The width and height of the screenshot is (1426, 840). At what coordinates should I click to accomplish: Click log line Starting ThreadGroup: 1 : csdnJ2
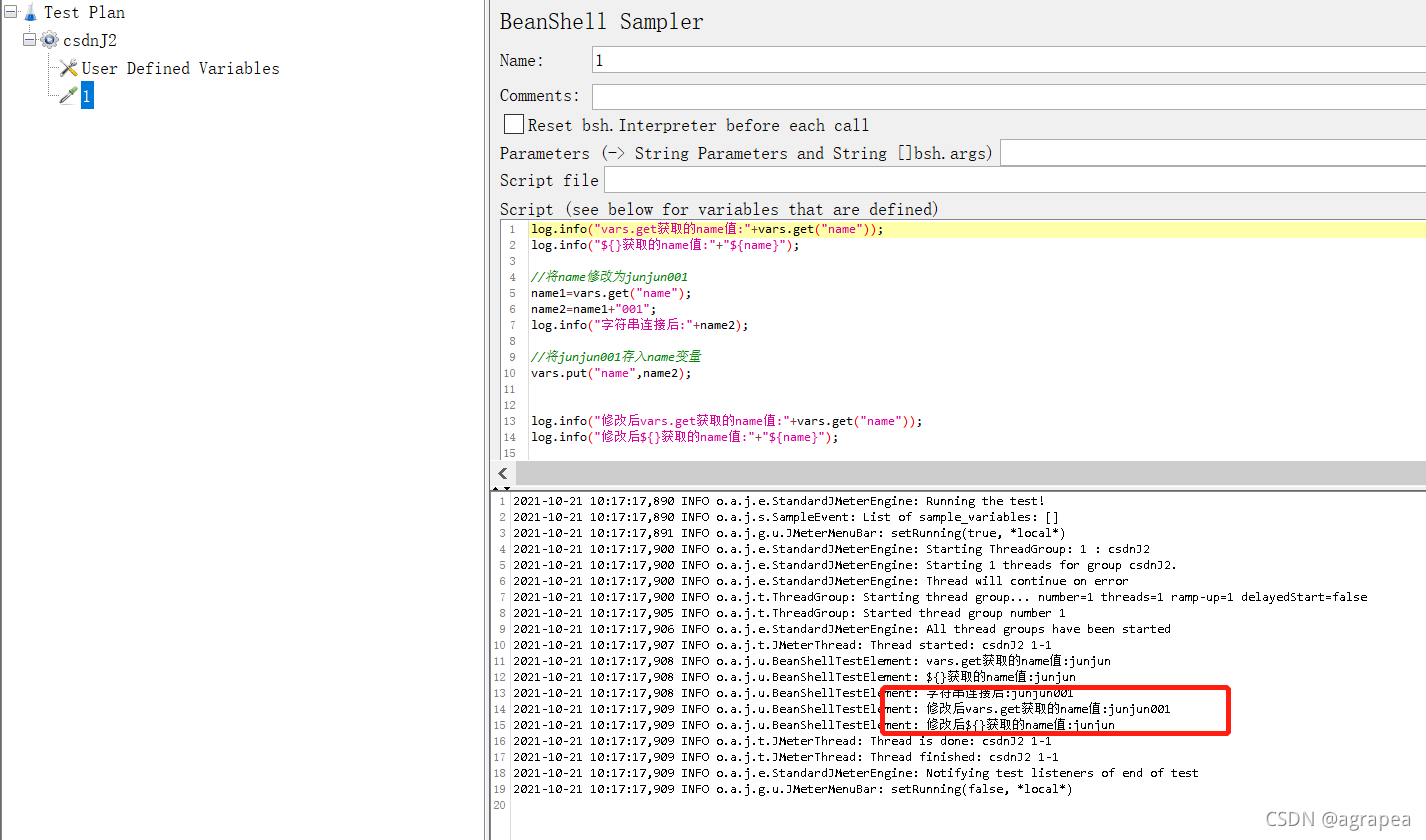831,549
